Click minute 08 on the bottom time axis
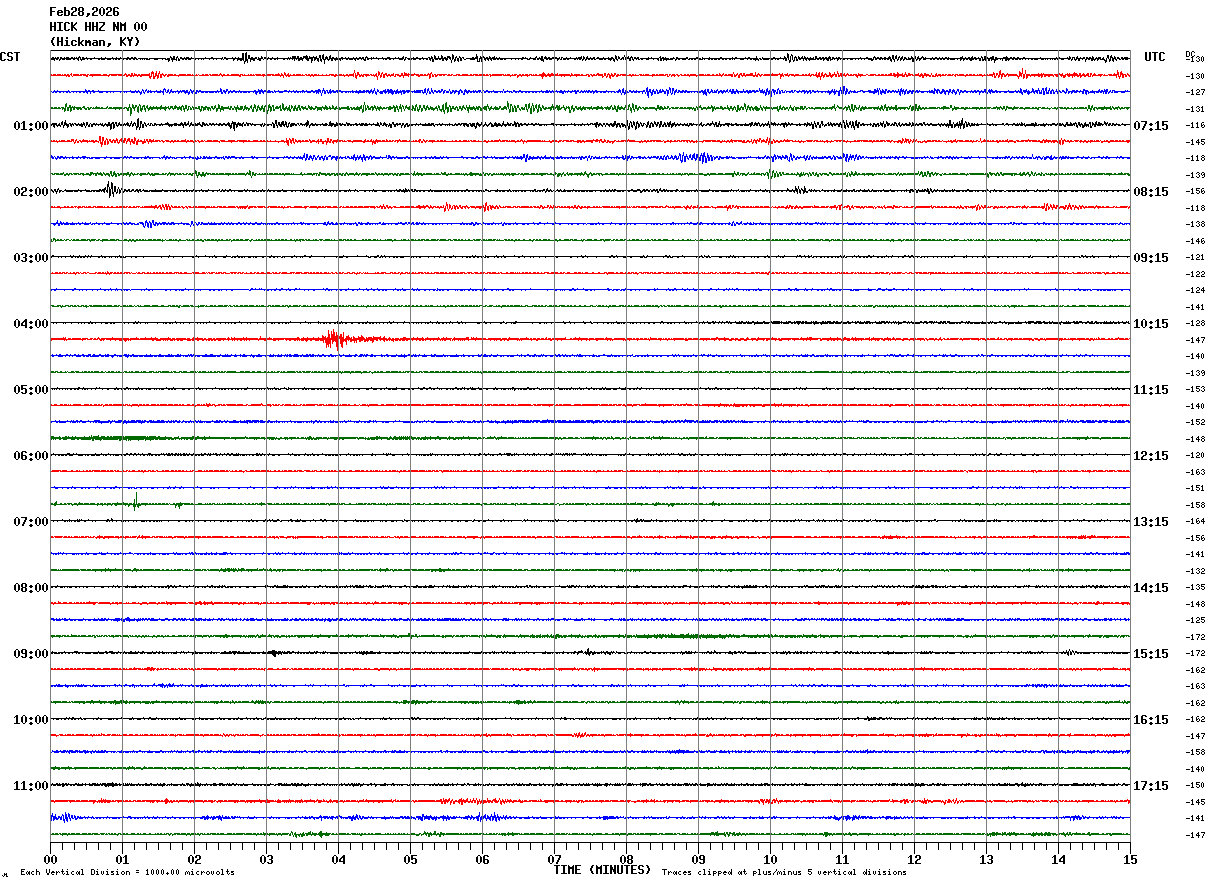1210x886 pixels. [x=626, y=859]
